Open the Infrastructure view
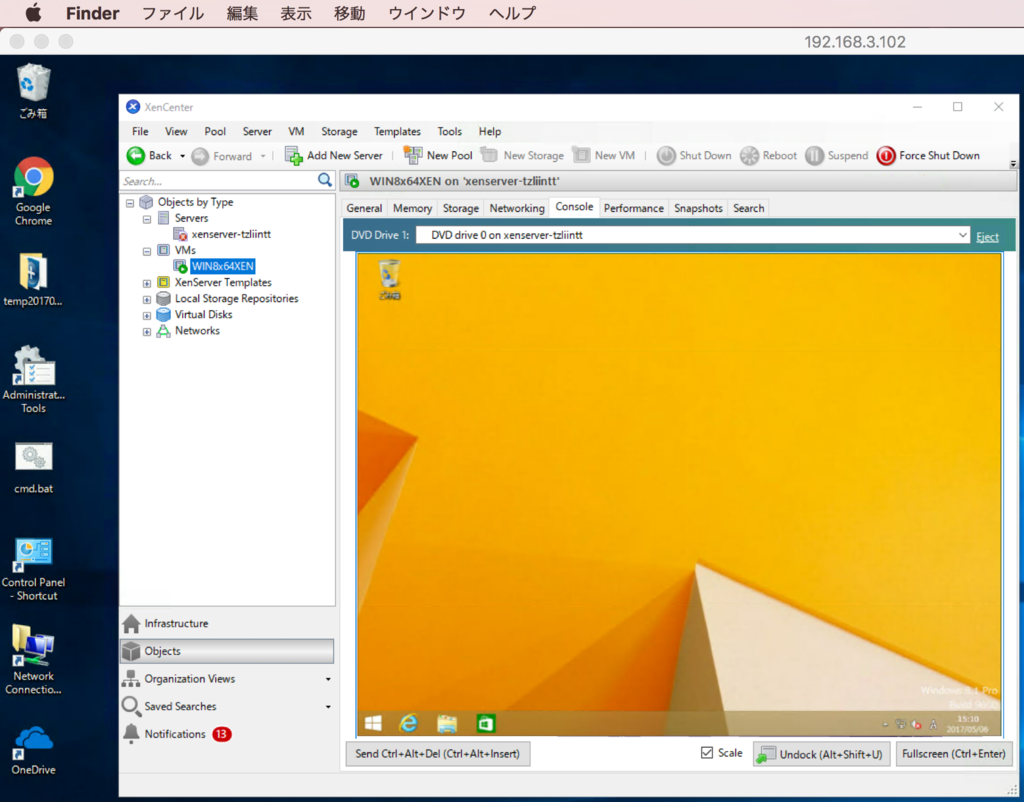This screenshot has height=802, width=1024. (227, 624)
